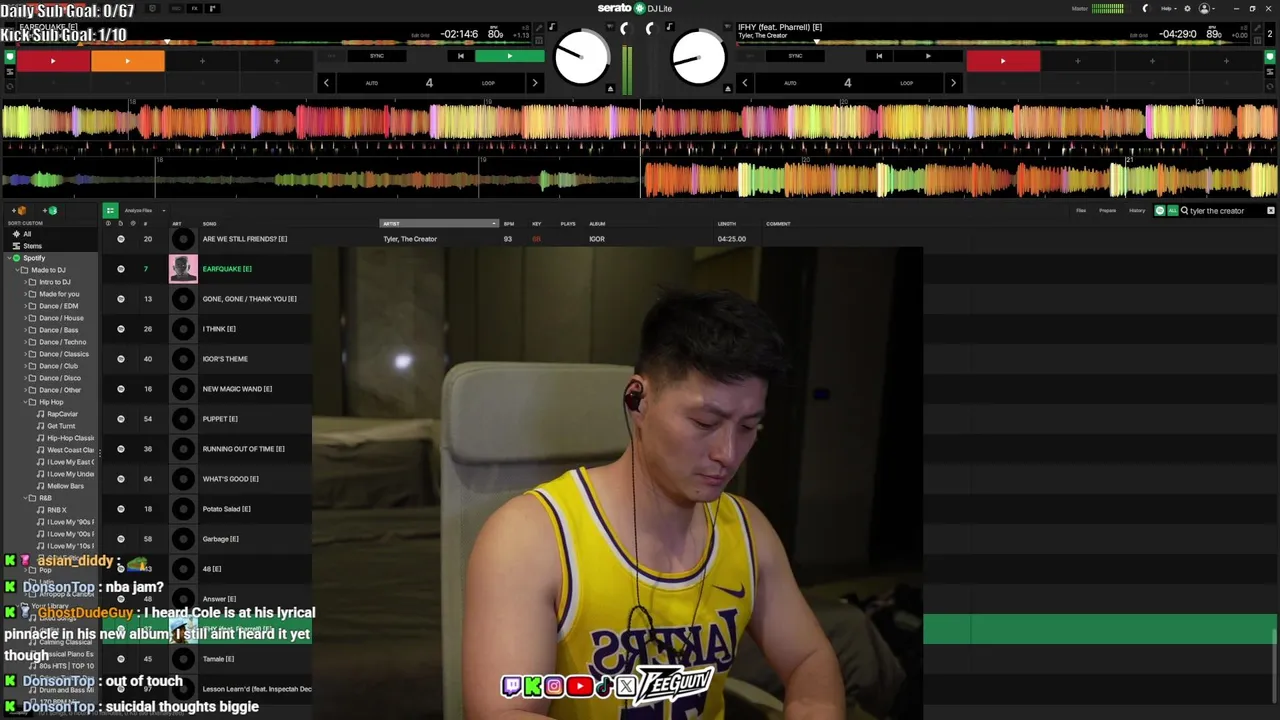
Task: Enable SYNC on the right deck
Action: (x=795, y=56)
